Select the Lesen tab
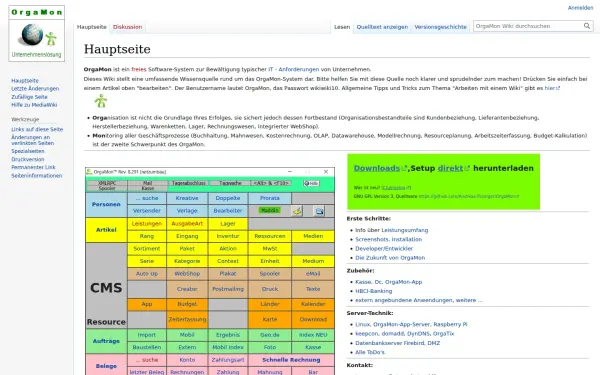This screenshot has width=600, height=375. coord(342,27)
